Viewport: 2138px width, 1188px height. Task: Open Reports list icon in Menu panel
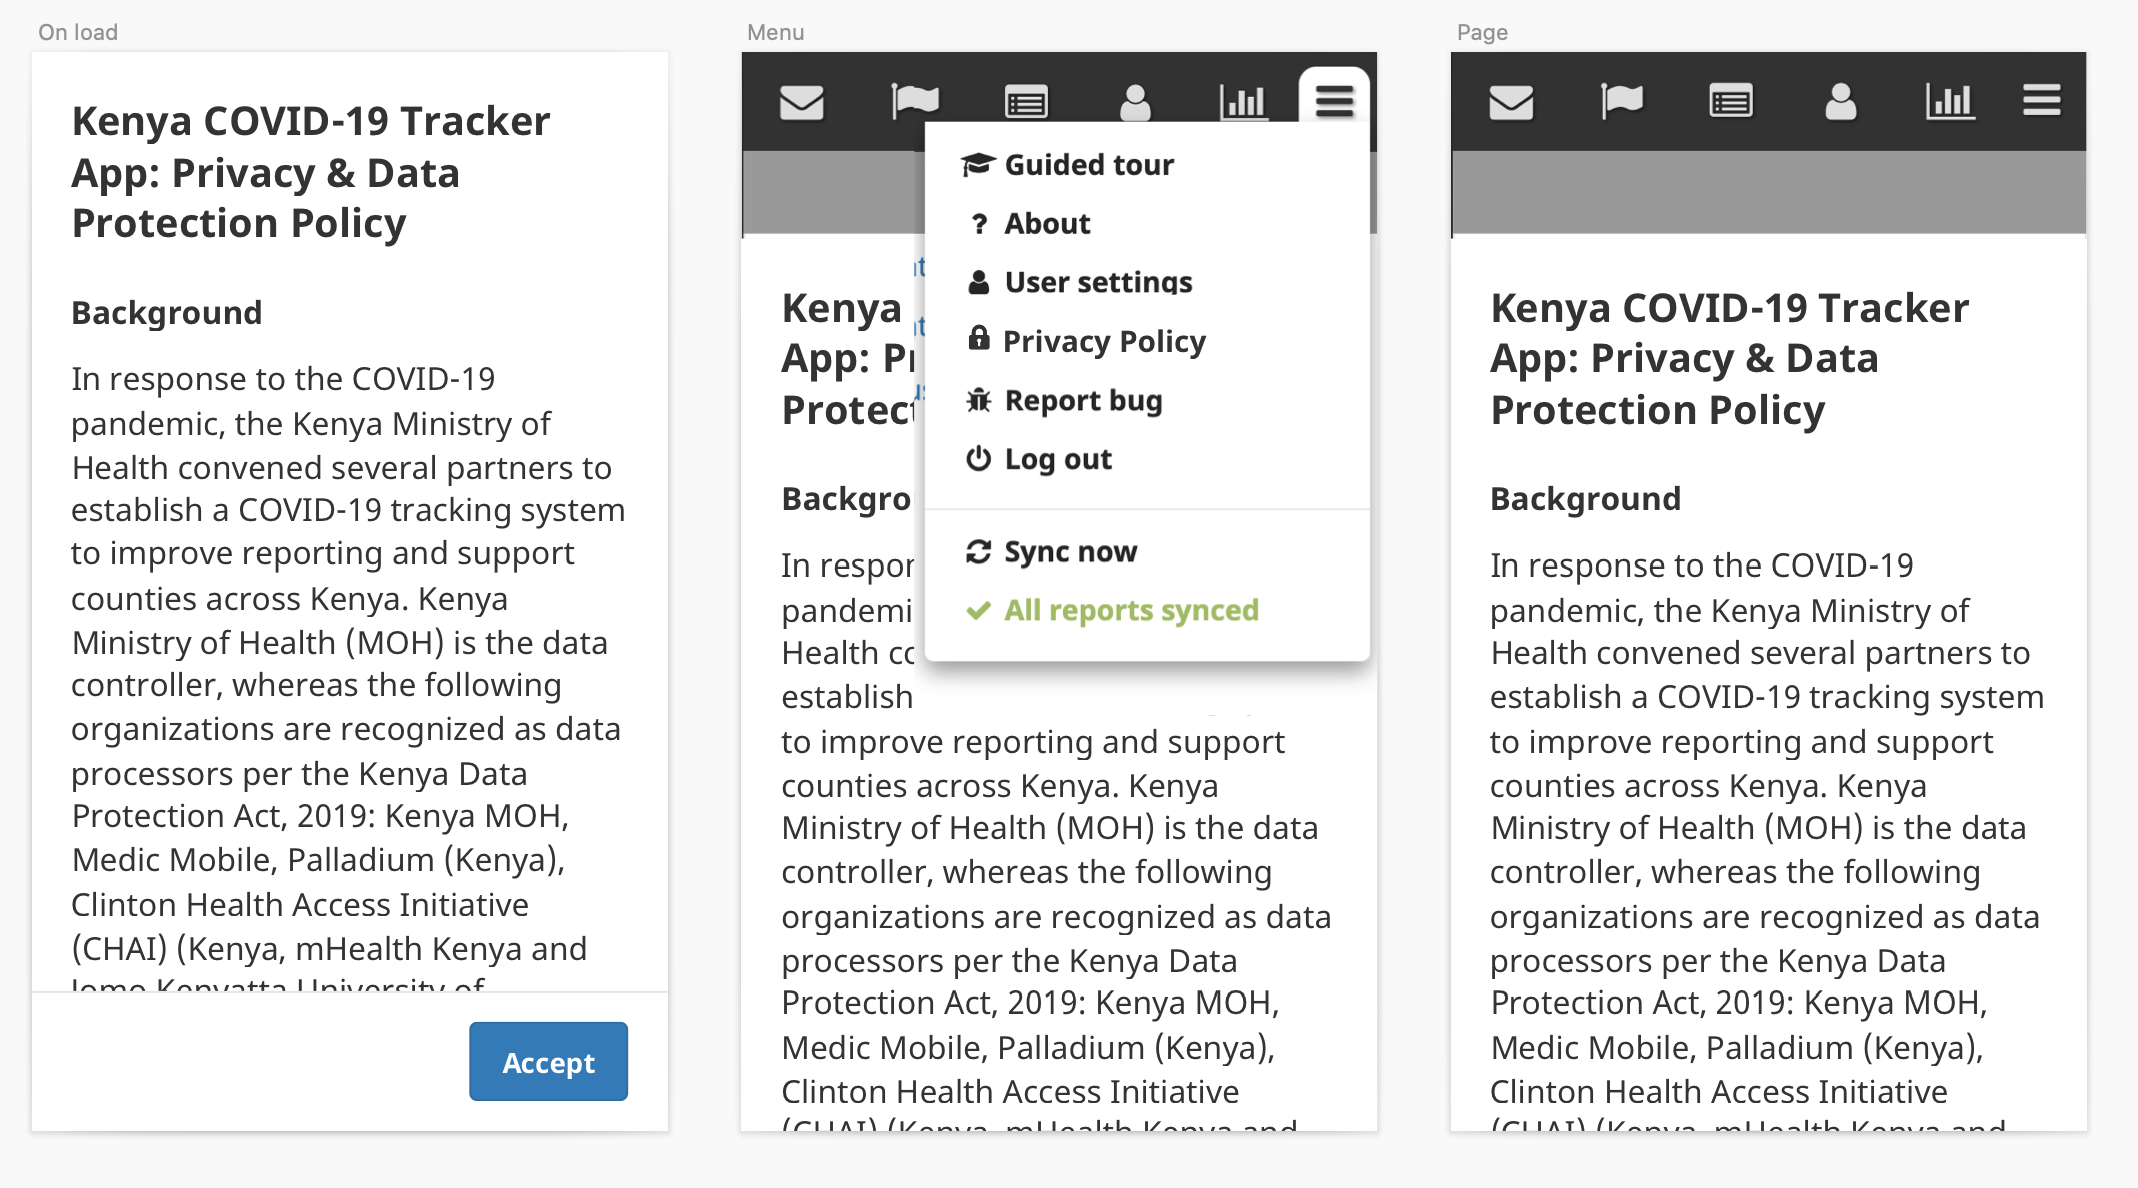pos(1026,102)
